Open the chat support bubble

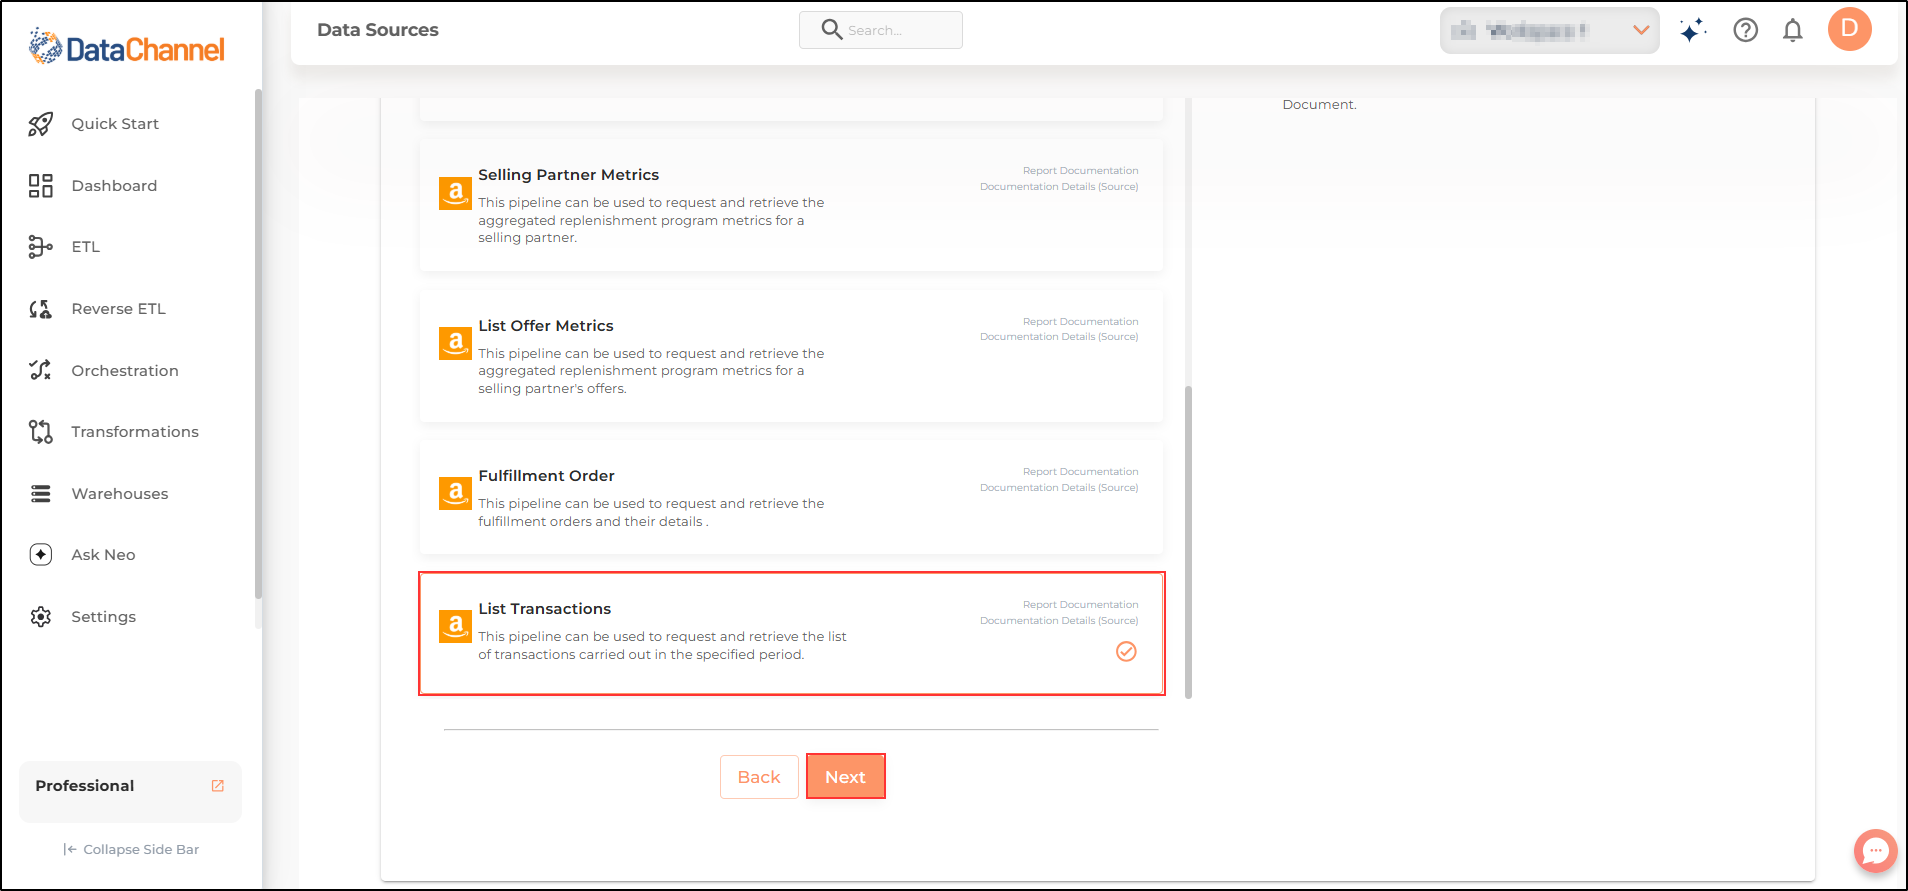click(1875, 851)
